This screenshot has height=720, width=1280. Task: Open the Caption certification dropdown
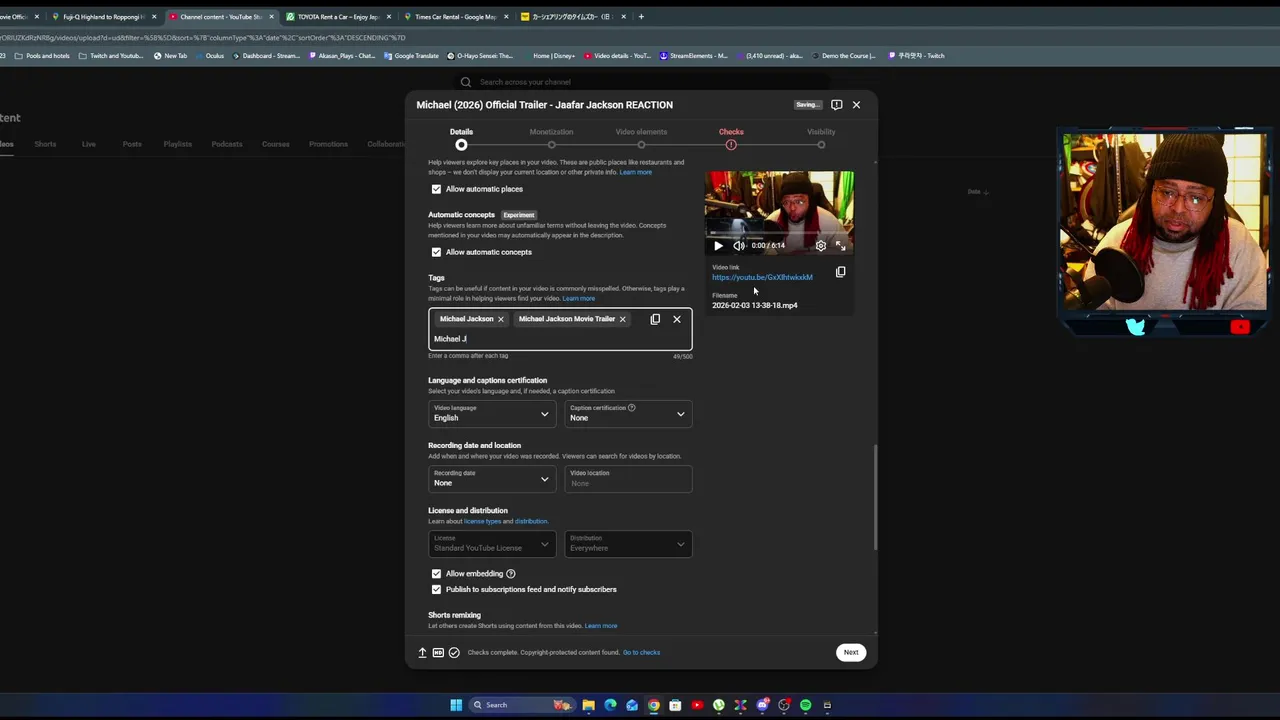(x=627, y=413)
